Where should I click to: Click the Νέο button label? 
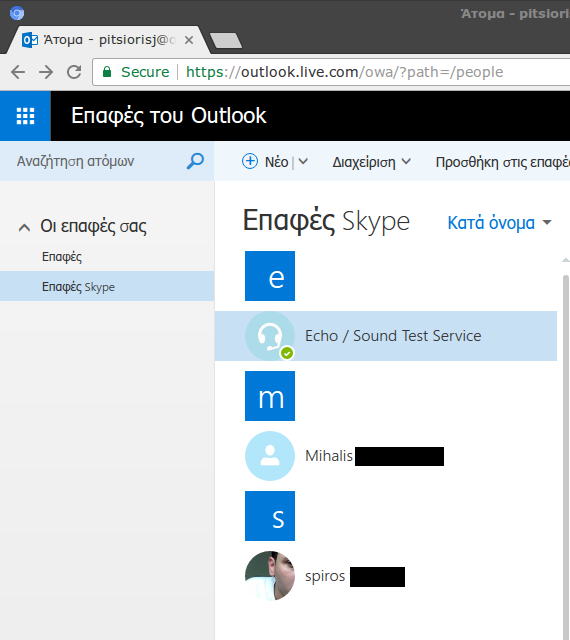(x=276, y=162)
